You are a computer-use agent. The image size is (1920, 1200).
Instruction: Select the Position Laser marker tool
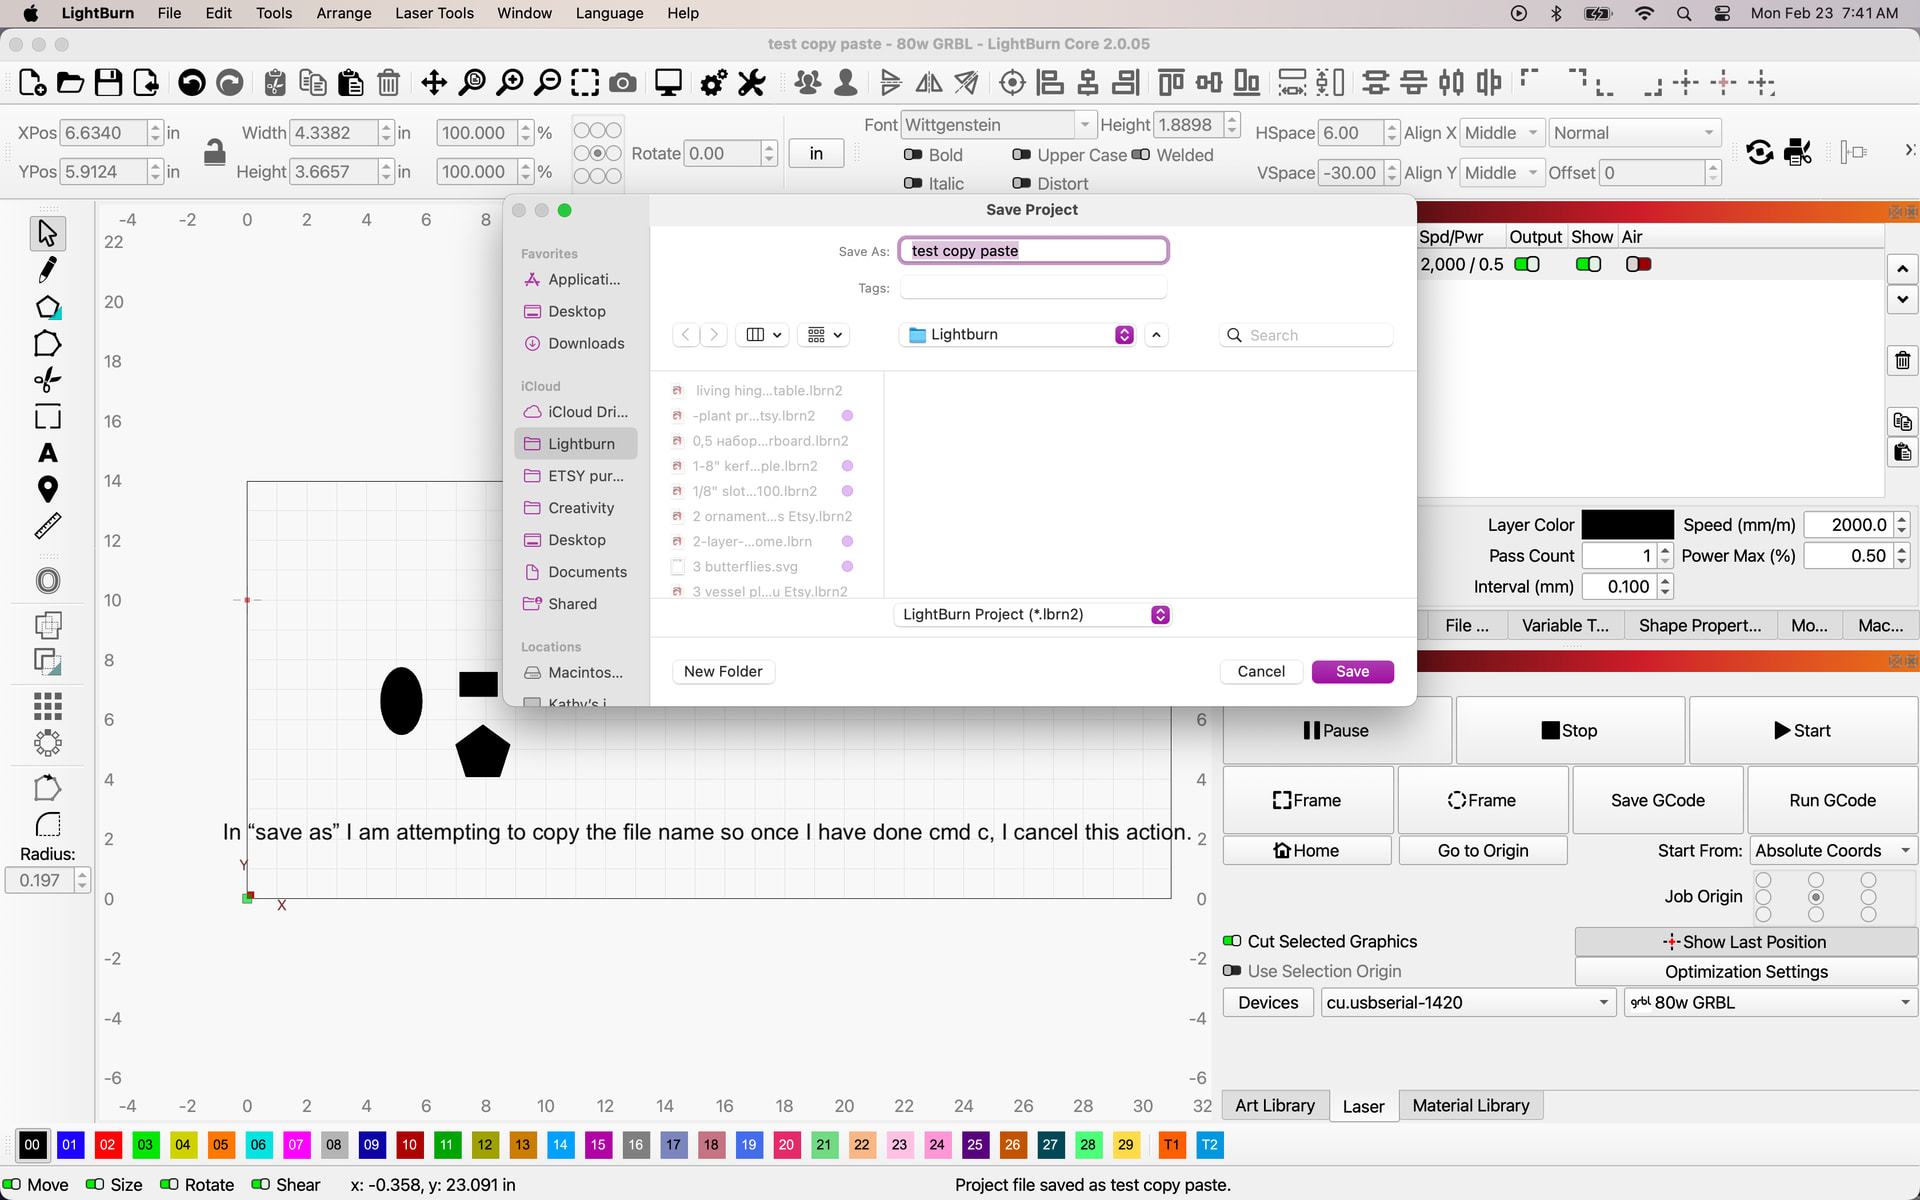pyautogui.click(x=47, y=489)
